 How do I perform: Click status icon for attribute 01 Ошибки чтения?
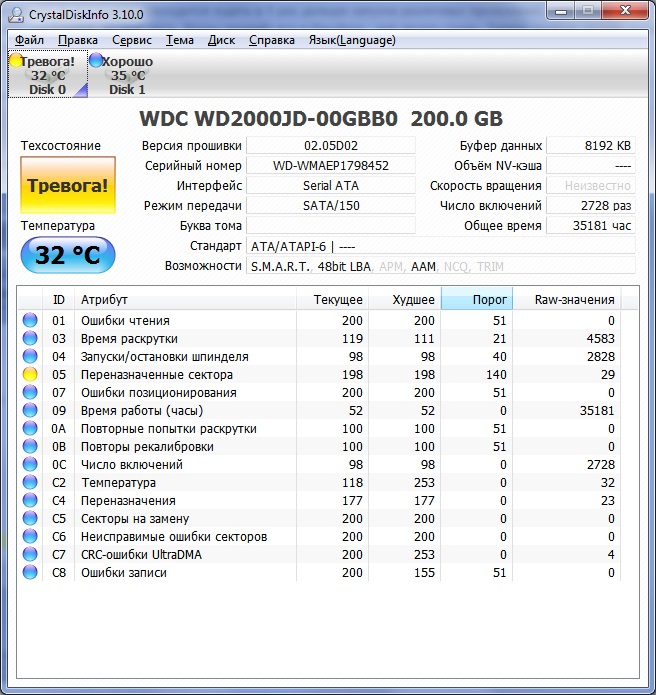[30, 320]
